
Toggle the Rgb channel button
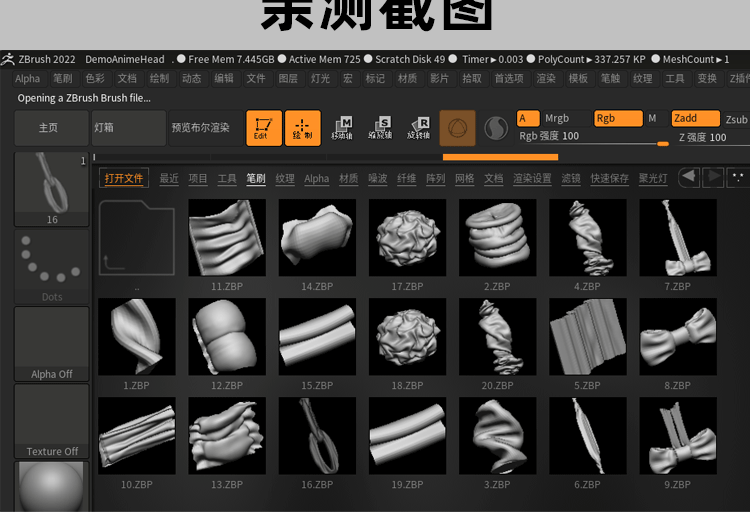tap(617, 118)
